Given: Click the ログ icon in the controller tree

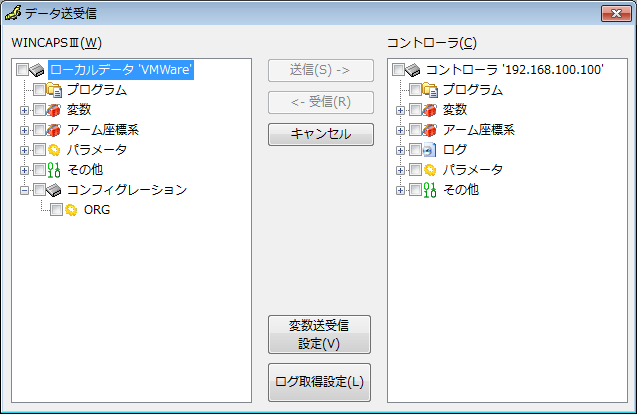Looking at the screenshot, I should tap(430, 150).
